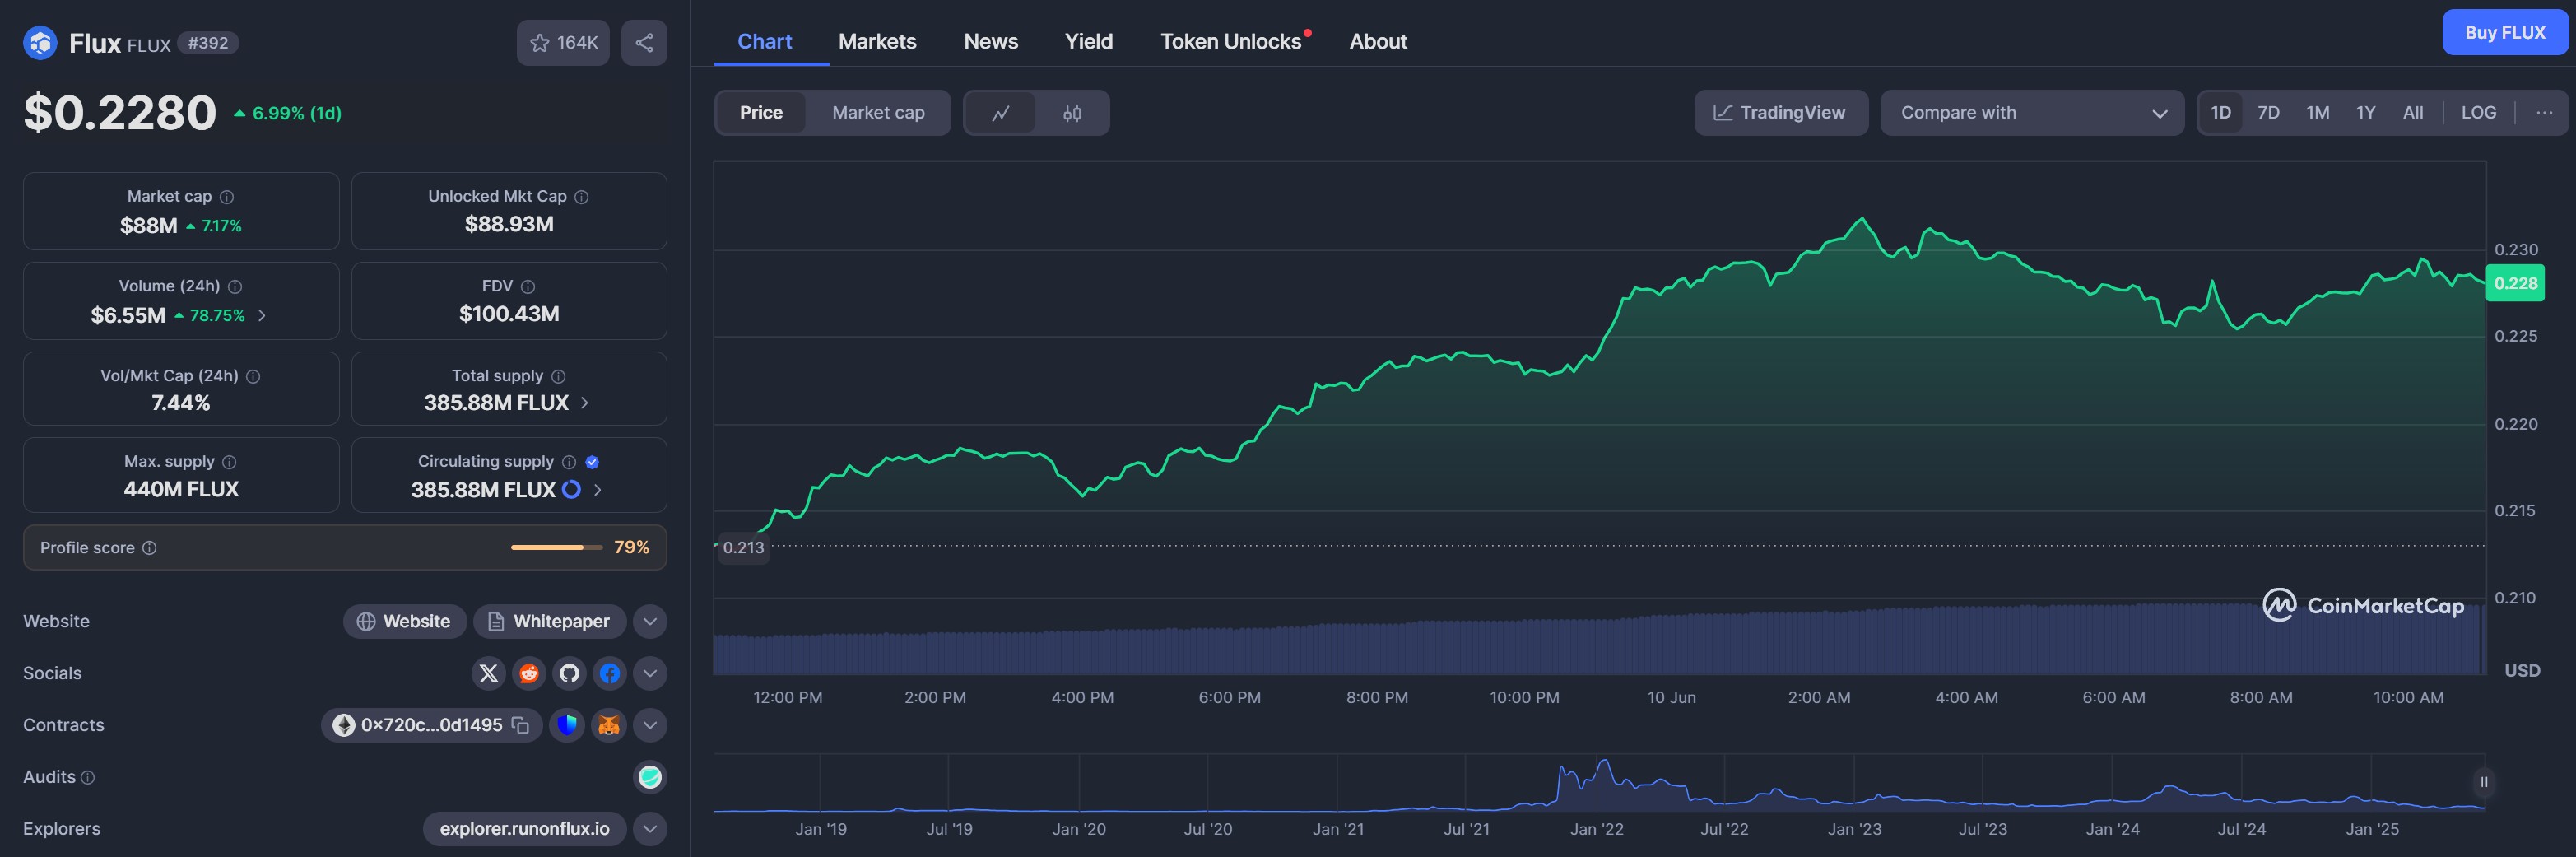The width and height of the screenshot is (2576, 857).
Task: Open Unlocked Mkt Cap info icon
Action: [x=582, y=197]
